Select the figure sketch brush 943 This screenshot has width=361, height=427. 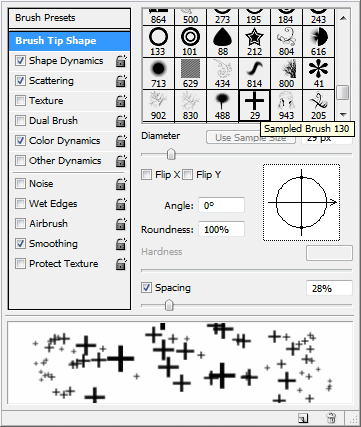(286, 105)
